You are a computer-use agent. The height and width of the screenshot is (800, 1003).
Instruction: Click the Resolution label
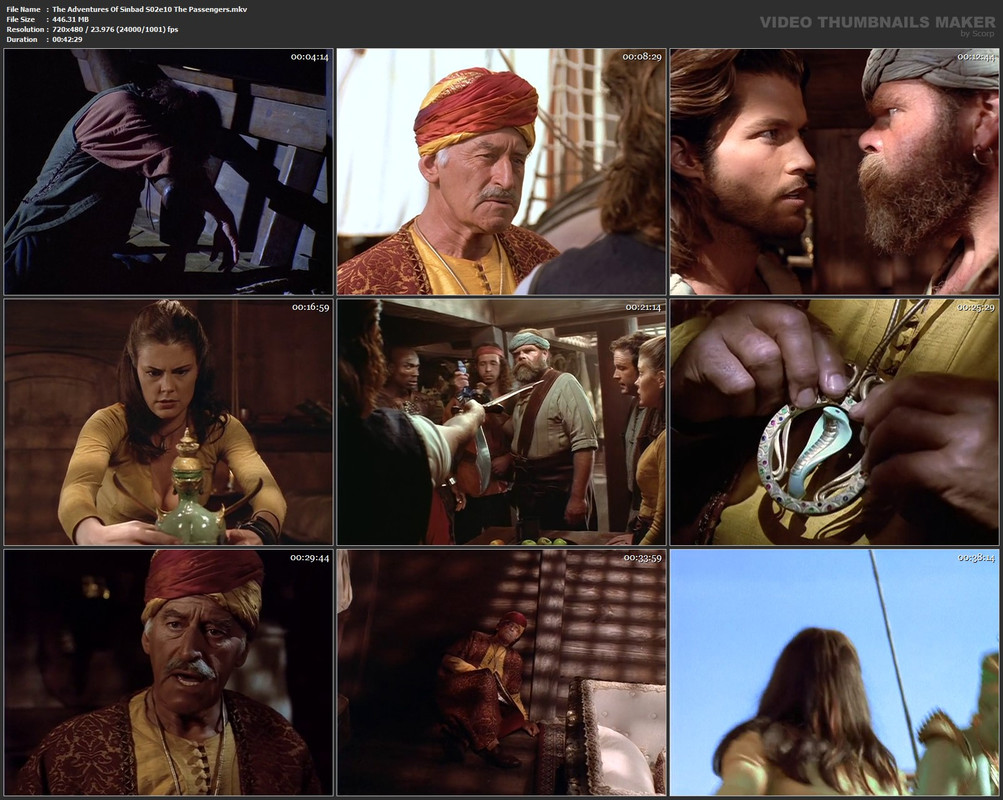pyautogui.click(x=26, y=29)
